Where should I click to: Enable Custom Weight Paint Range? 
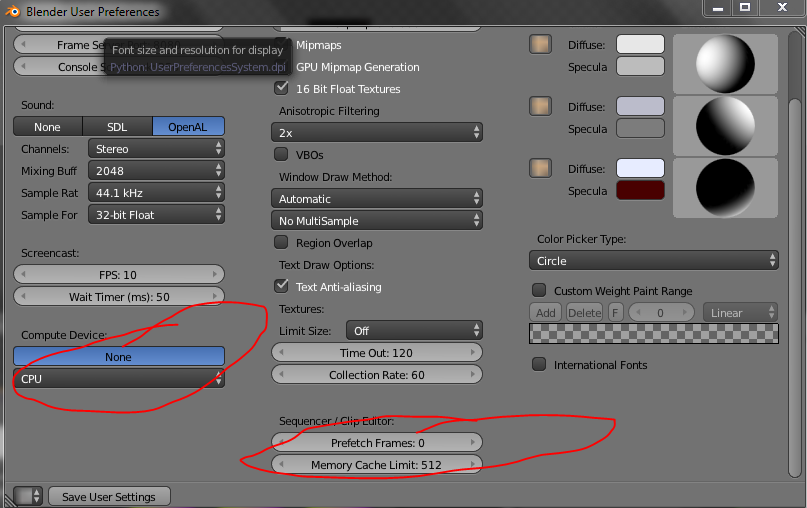[539, 290]
